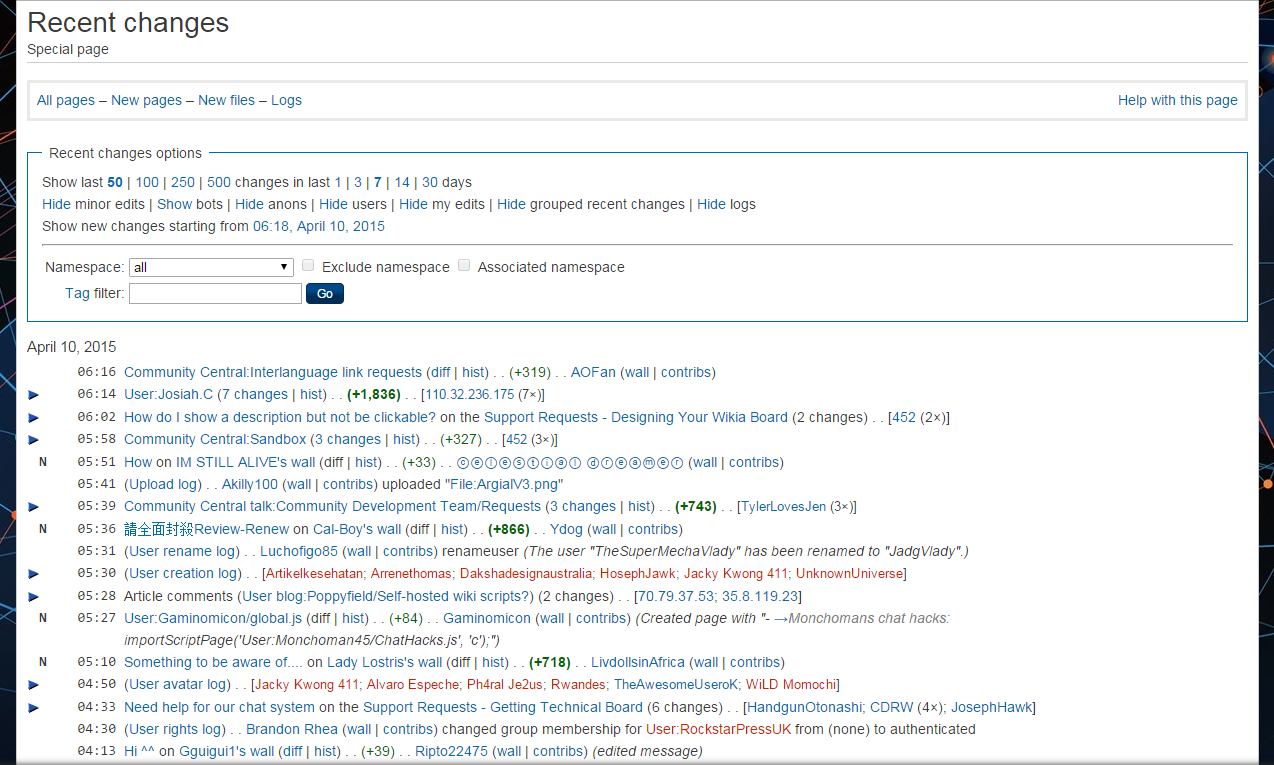
Task: Open the All pages link
Action: click(x=66, y=100)
